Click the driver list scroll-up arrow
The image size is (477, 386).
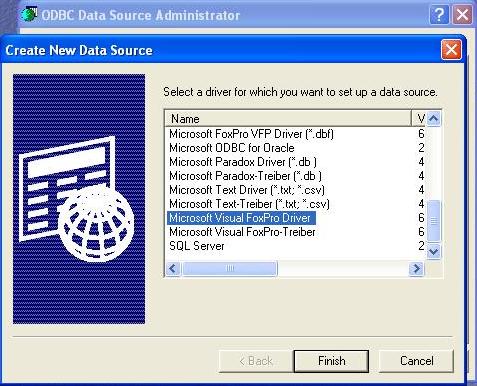click(434, 118)
